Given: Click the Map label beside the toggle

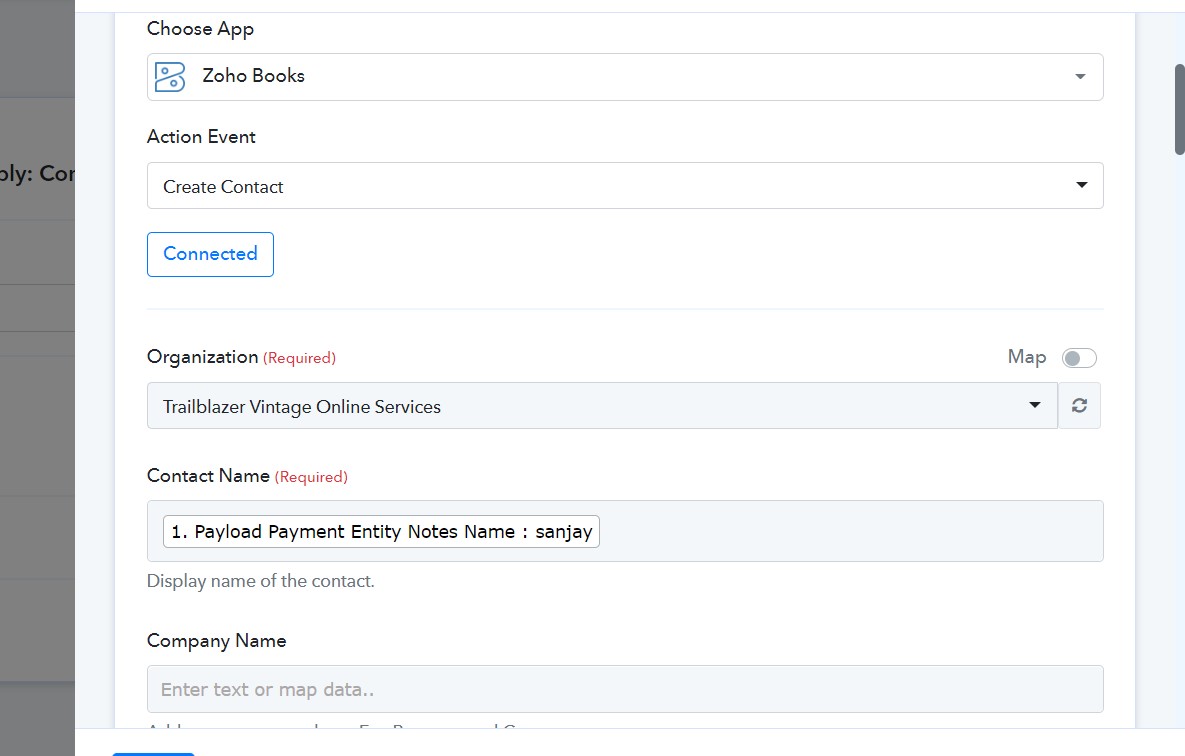Looking at the screenshot, I should (1026, 357).
